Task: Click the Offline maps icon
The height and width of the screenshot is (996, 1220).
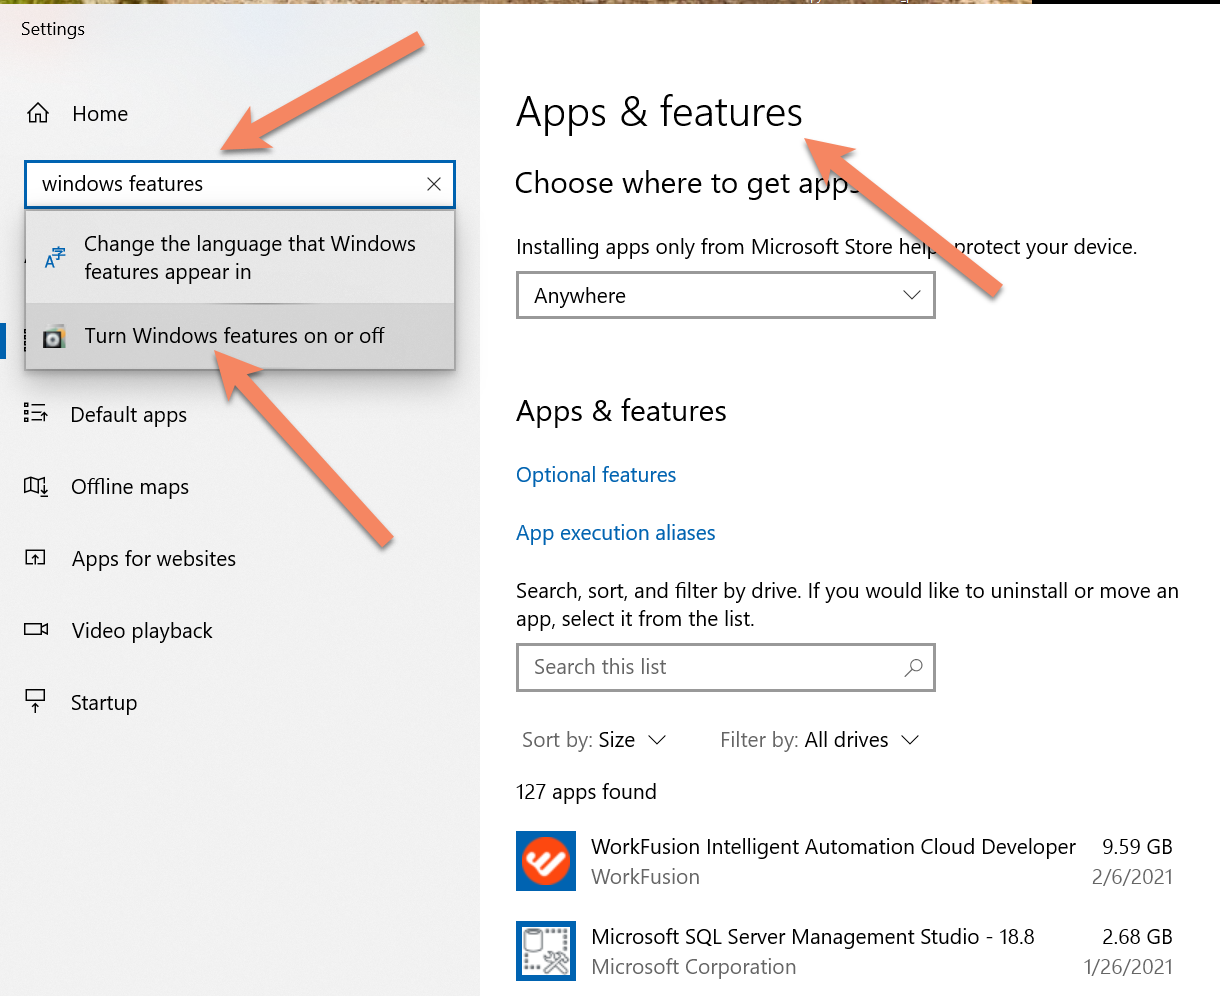Action: pos(36,486)
